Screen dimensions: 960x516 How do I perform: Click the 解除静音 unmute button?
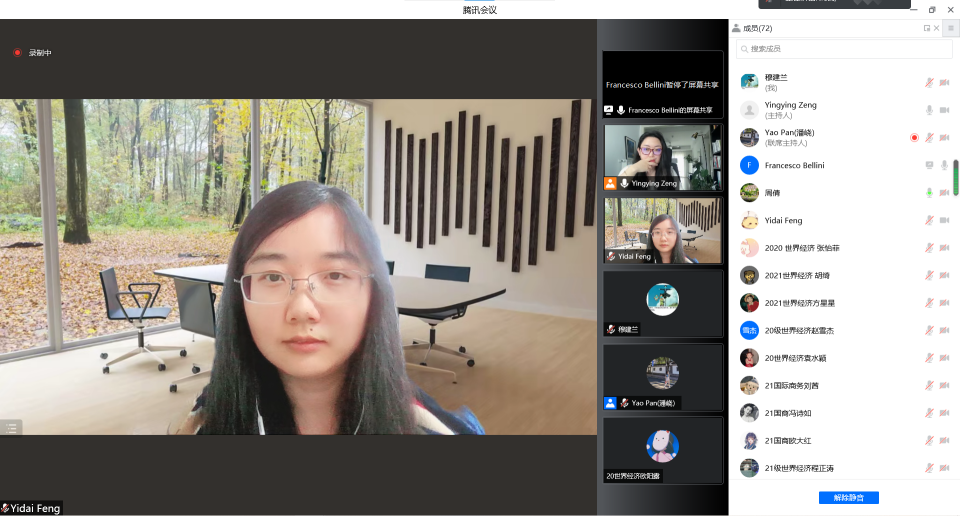(848, 497)
